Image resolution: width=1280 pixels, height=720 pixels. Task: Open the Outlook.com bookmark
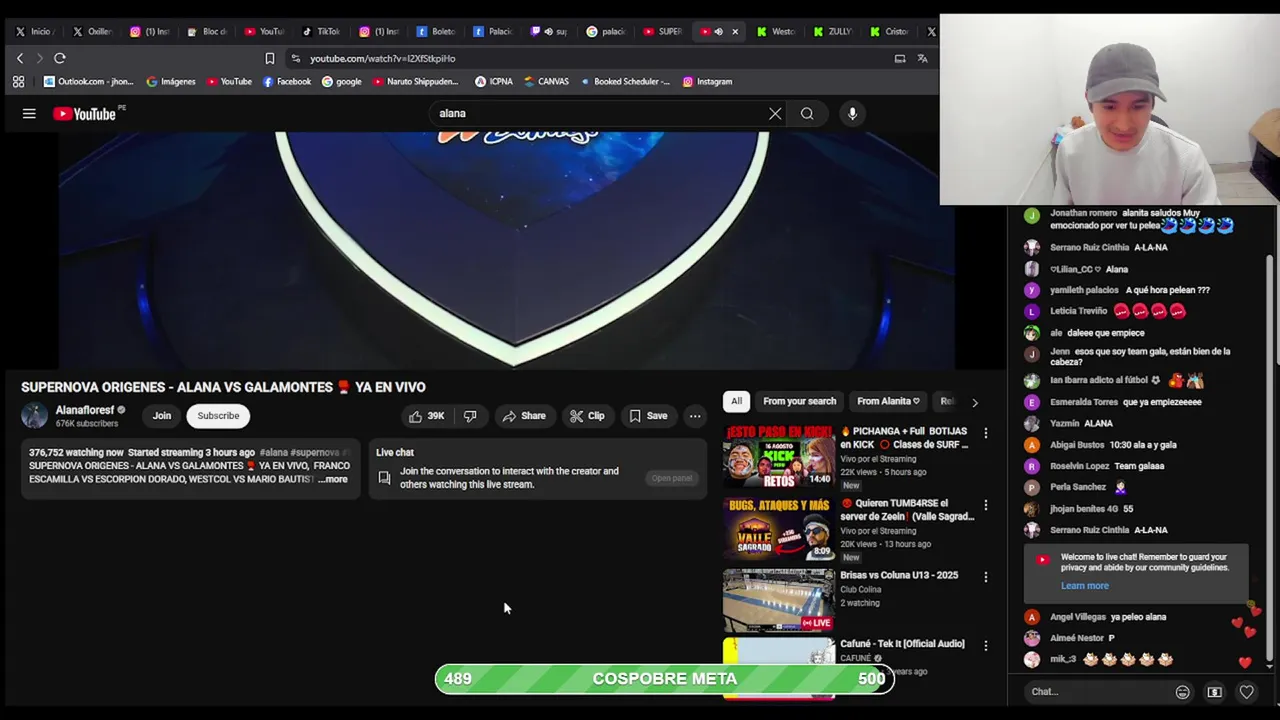click(x=88, y=82)
